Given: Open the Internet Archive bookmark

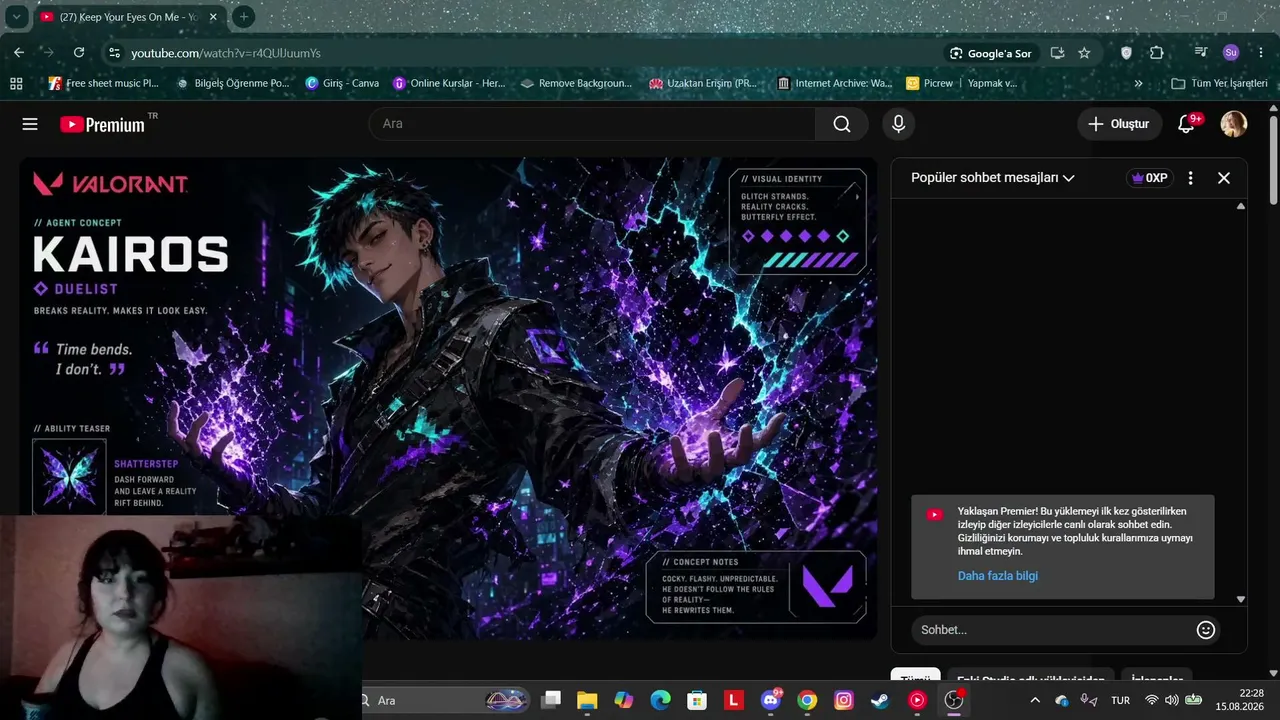Looking at the screenshot, I should [835, 83].
